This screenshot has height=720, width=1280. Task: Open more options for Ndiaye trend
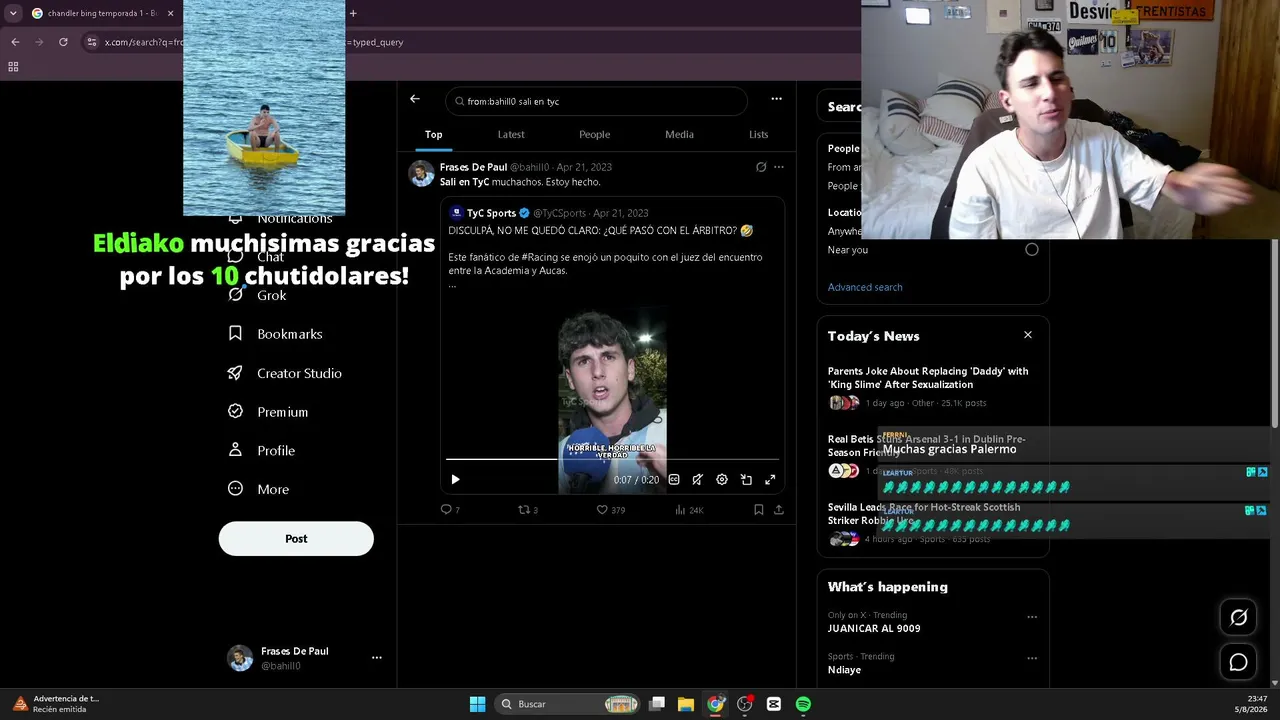(1032, 658)
